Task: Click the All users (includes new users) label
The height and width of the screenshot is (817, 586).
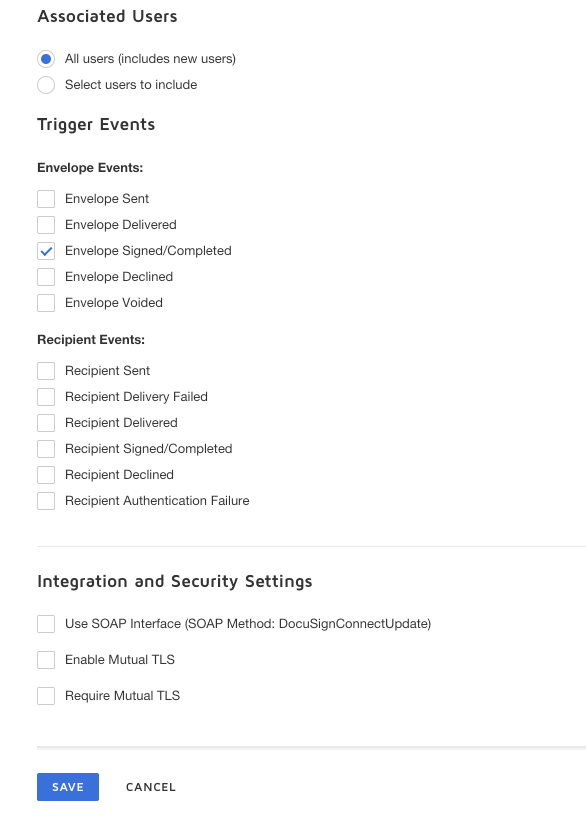Action: 150,59
